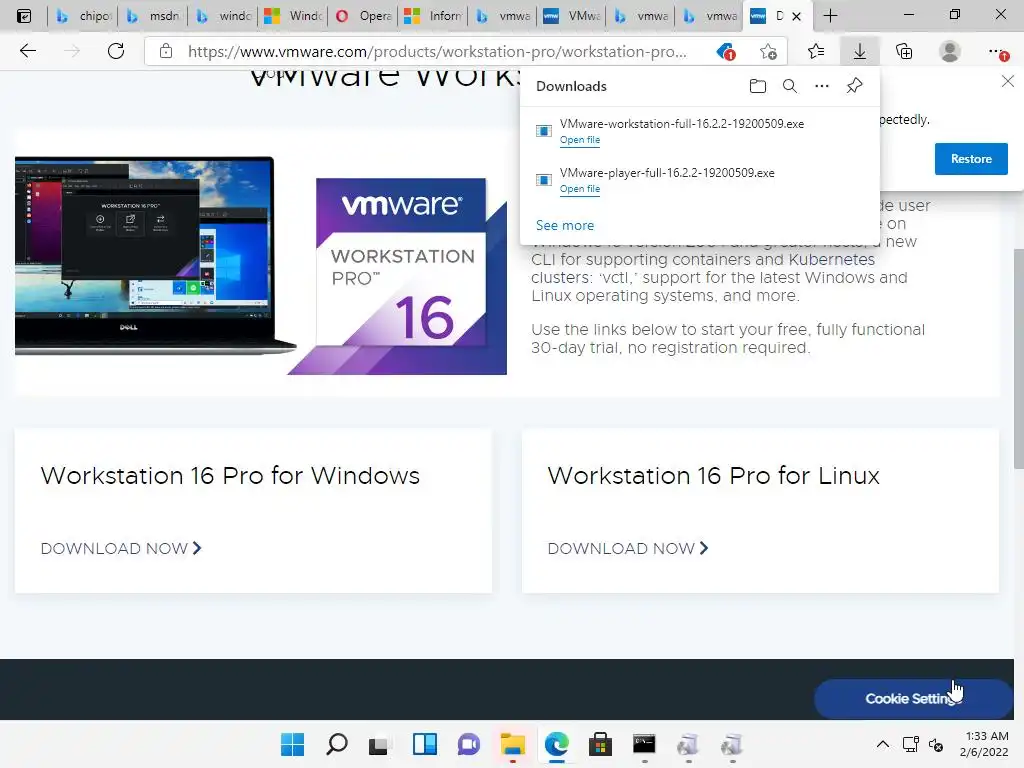Screen dimensions: 1024x768
Task: Open the Favorites list icon
Action: coord(816,51)
